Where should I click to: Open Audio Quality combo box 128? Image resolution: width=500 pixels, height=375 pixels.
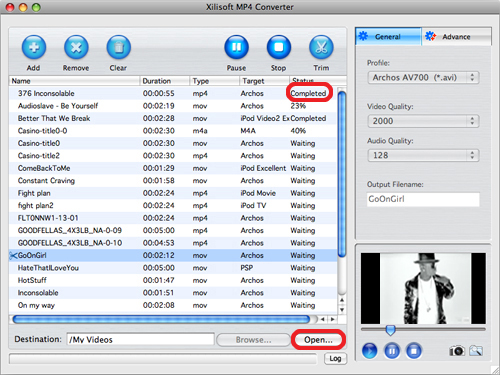click(x=423, y=155)
